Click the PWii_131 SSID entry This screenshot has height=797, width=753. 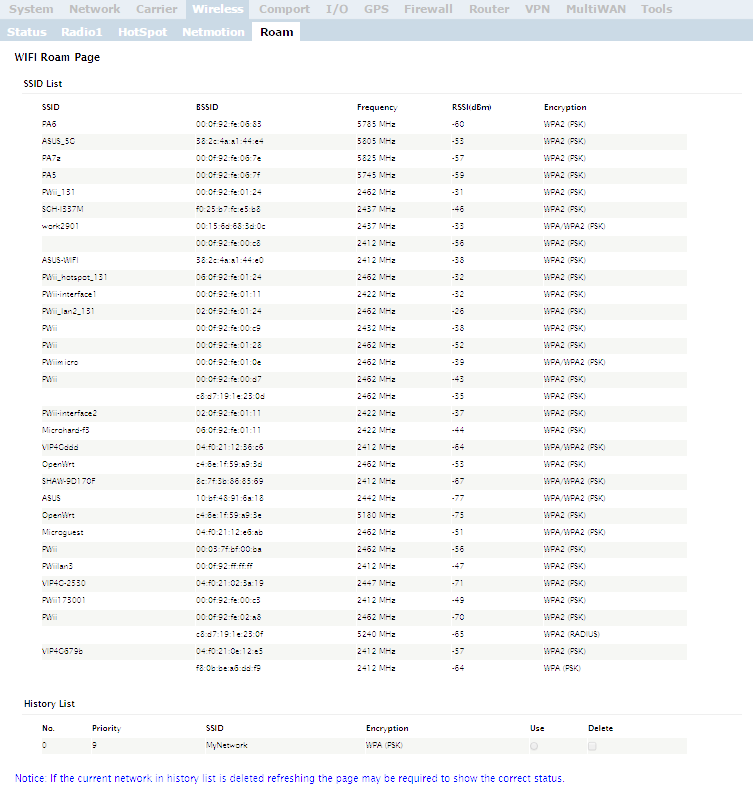[x=58, y=192]
